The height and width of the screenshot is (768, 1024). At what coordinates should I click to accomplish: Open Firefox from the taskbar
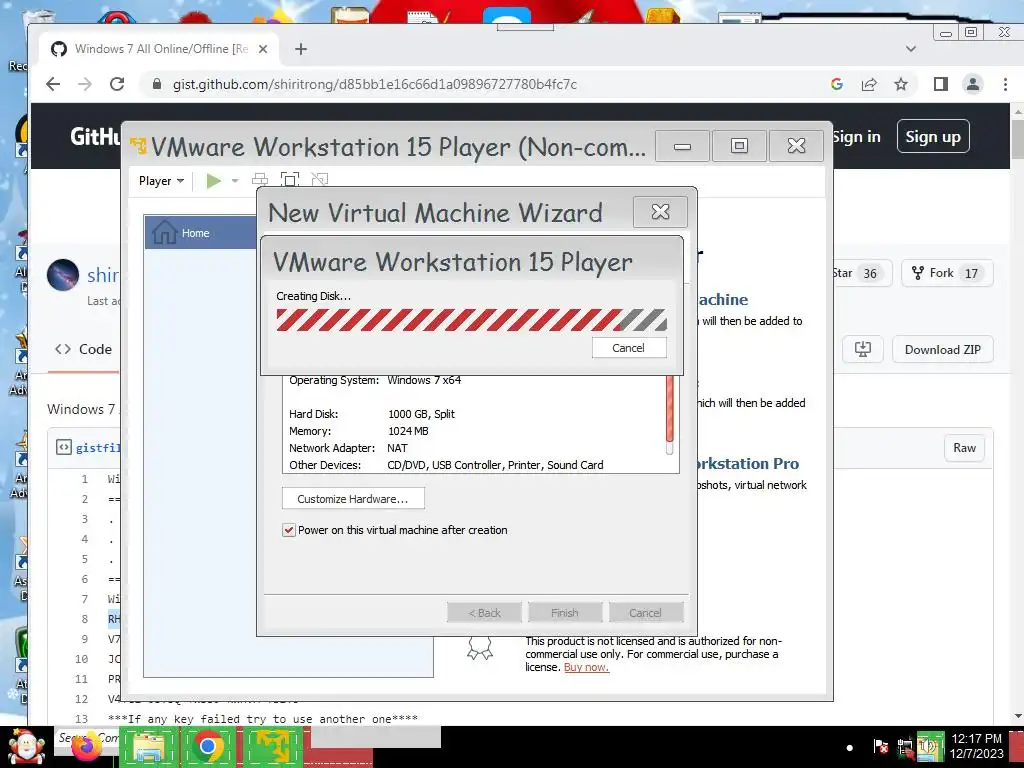pyautogui.click(x=84, y=748)
